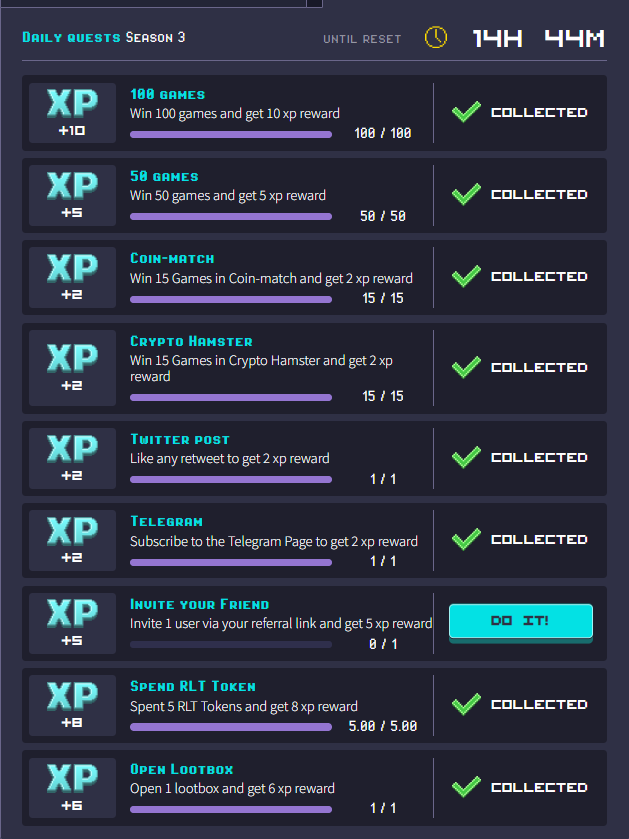Click the Twitter post quest title
The height and width of the screenshot is (839, 629).
pyautogui.click(x=180, y=439)
